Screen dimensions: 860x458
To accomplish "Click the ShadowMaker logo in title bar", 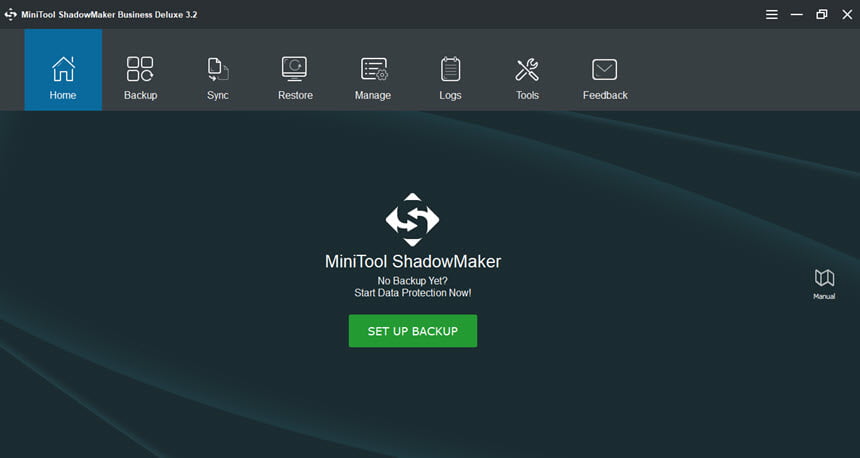I will (x=10, y=15).
